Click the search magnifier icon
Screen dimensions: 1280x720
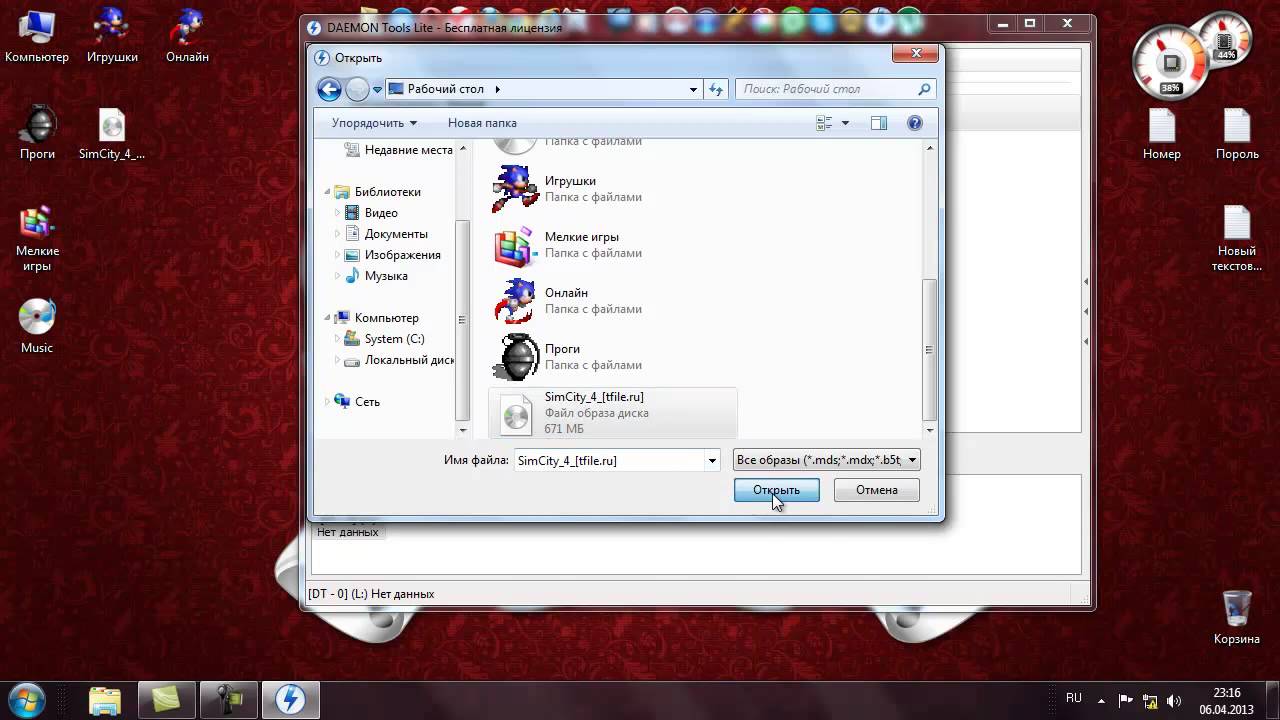tap(924, 89)
